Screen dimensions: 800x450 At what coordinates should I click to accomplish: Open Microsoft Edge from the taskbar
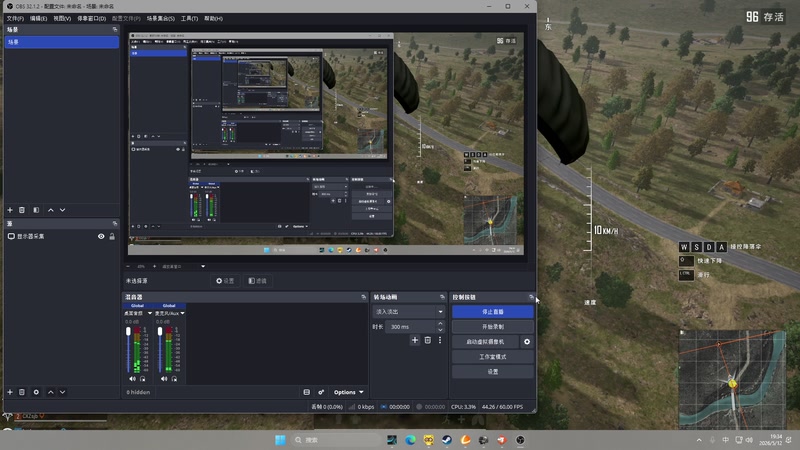click(410, 440)
